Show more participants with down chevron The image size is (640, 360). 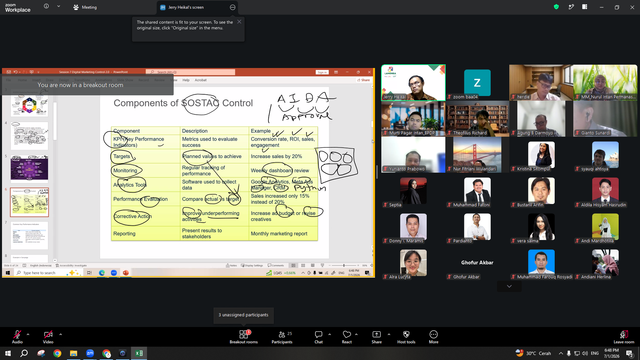509,286
